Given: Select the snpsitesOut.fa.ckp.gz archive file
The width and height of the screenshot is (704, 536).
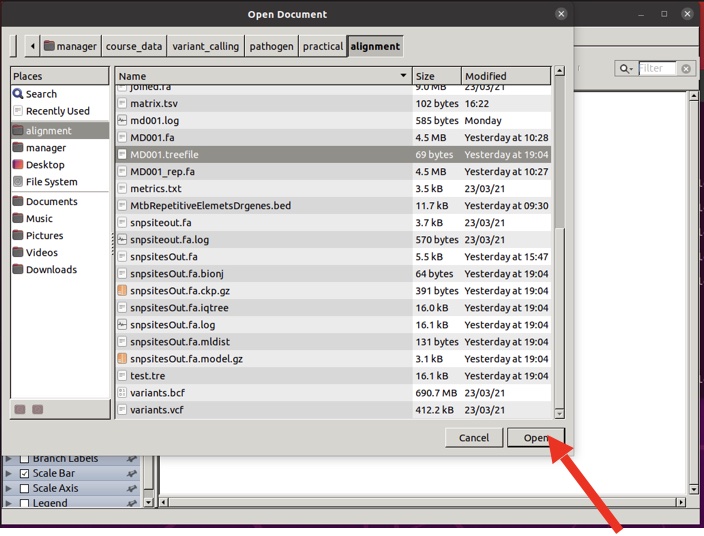Looking at the screenshot, I should click(180, 291).
